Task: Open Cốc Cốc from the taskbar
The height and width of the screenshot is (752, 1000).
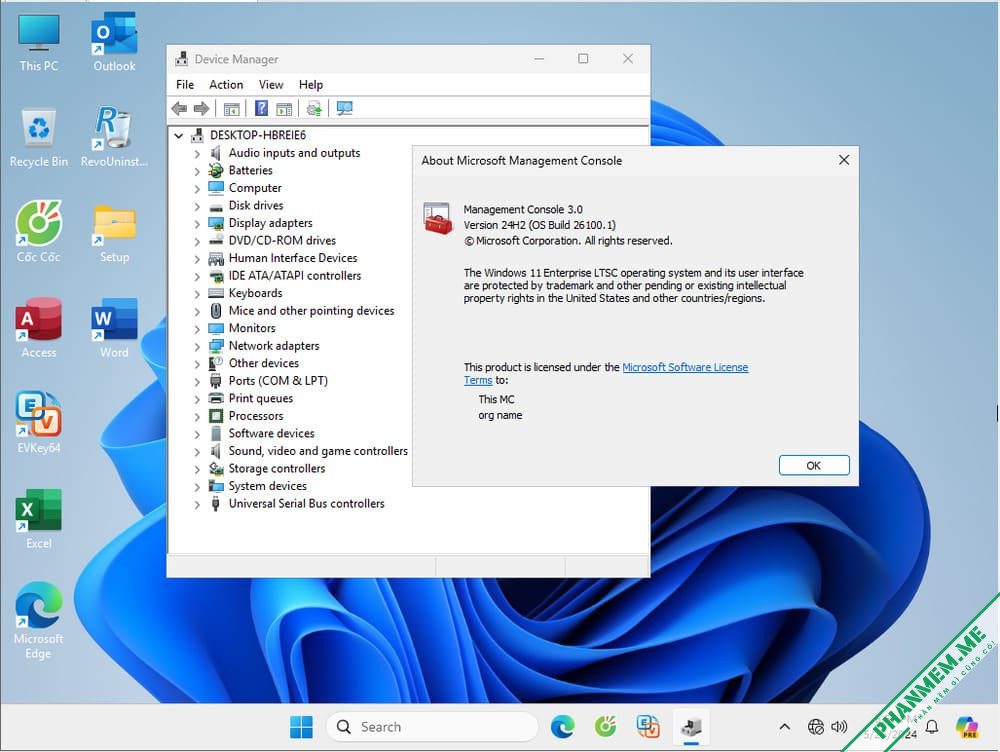Action: pos(605,726)
